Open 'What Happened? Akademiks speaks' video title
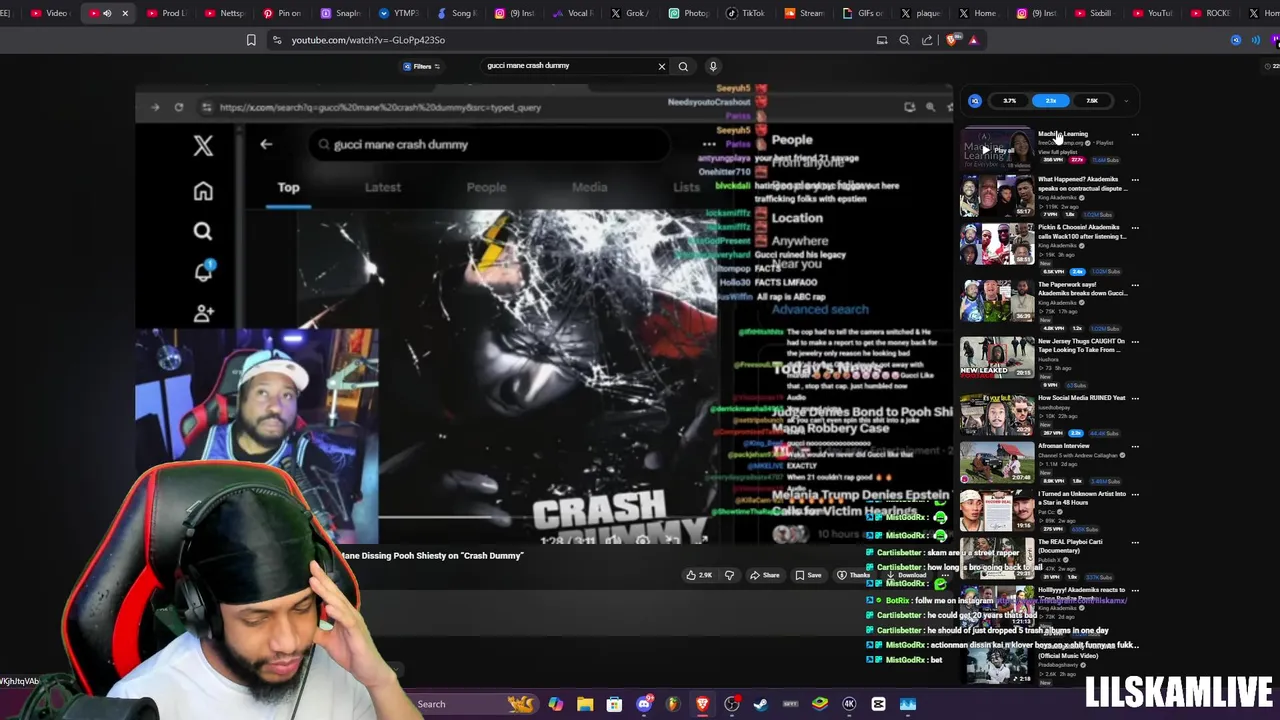The width and height of the screenshot is (1280, 720). click(x=1082, y=184)
